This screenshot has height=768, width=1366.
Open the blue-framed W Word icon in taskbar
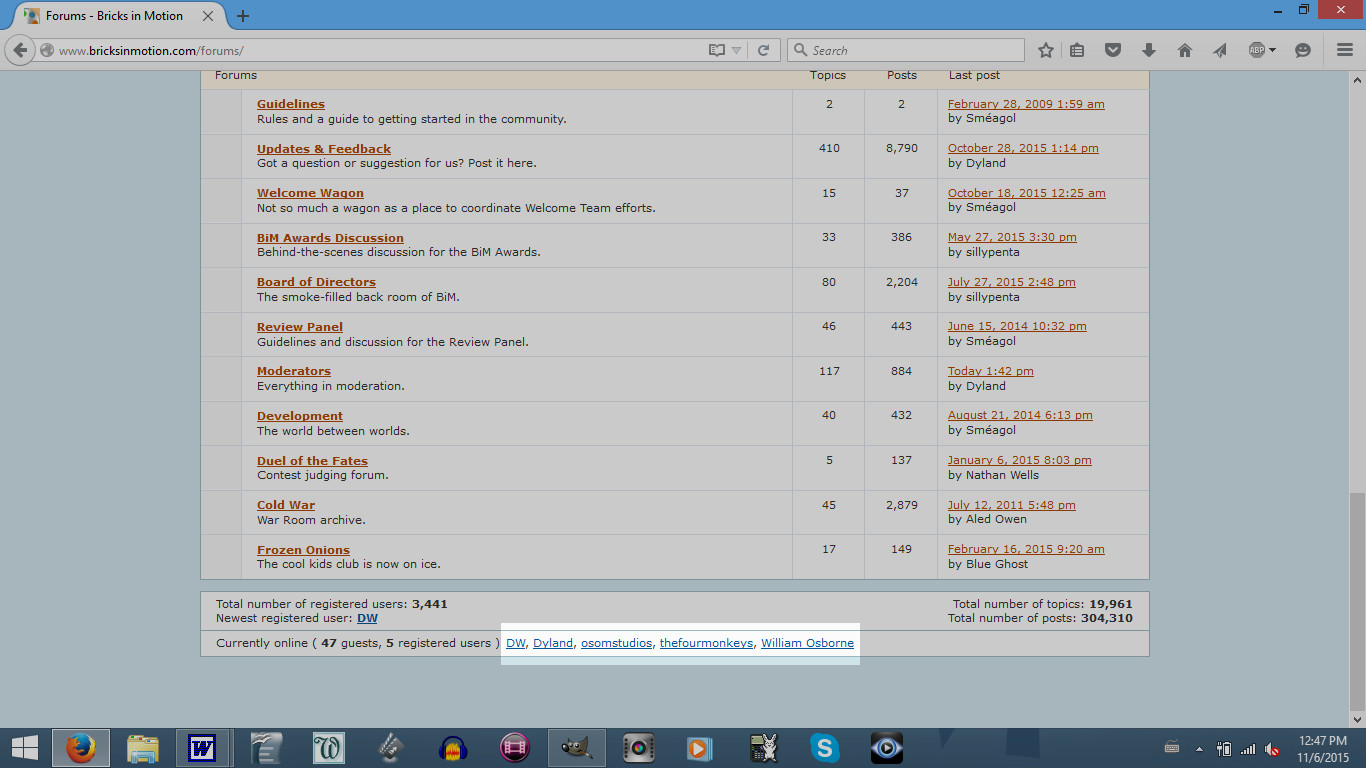(203, 748)
